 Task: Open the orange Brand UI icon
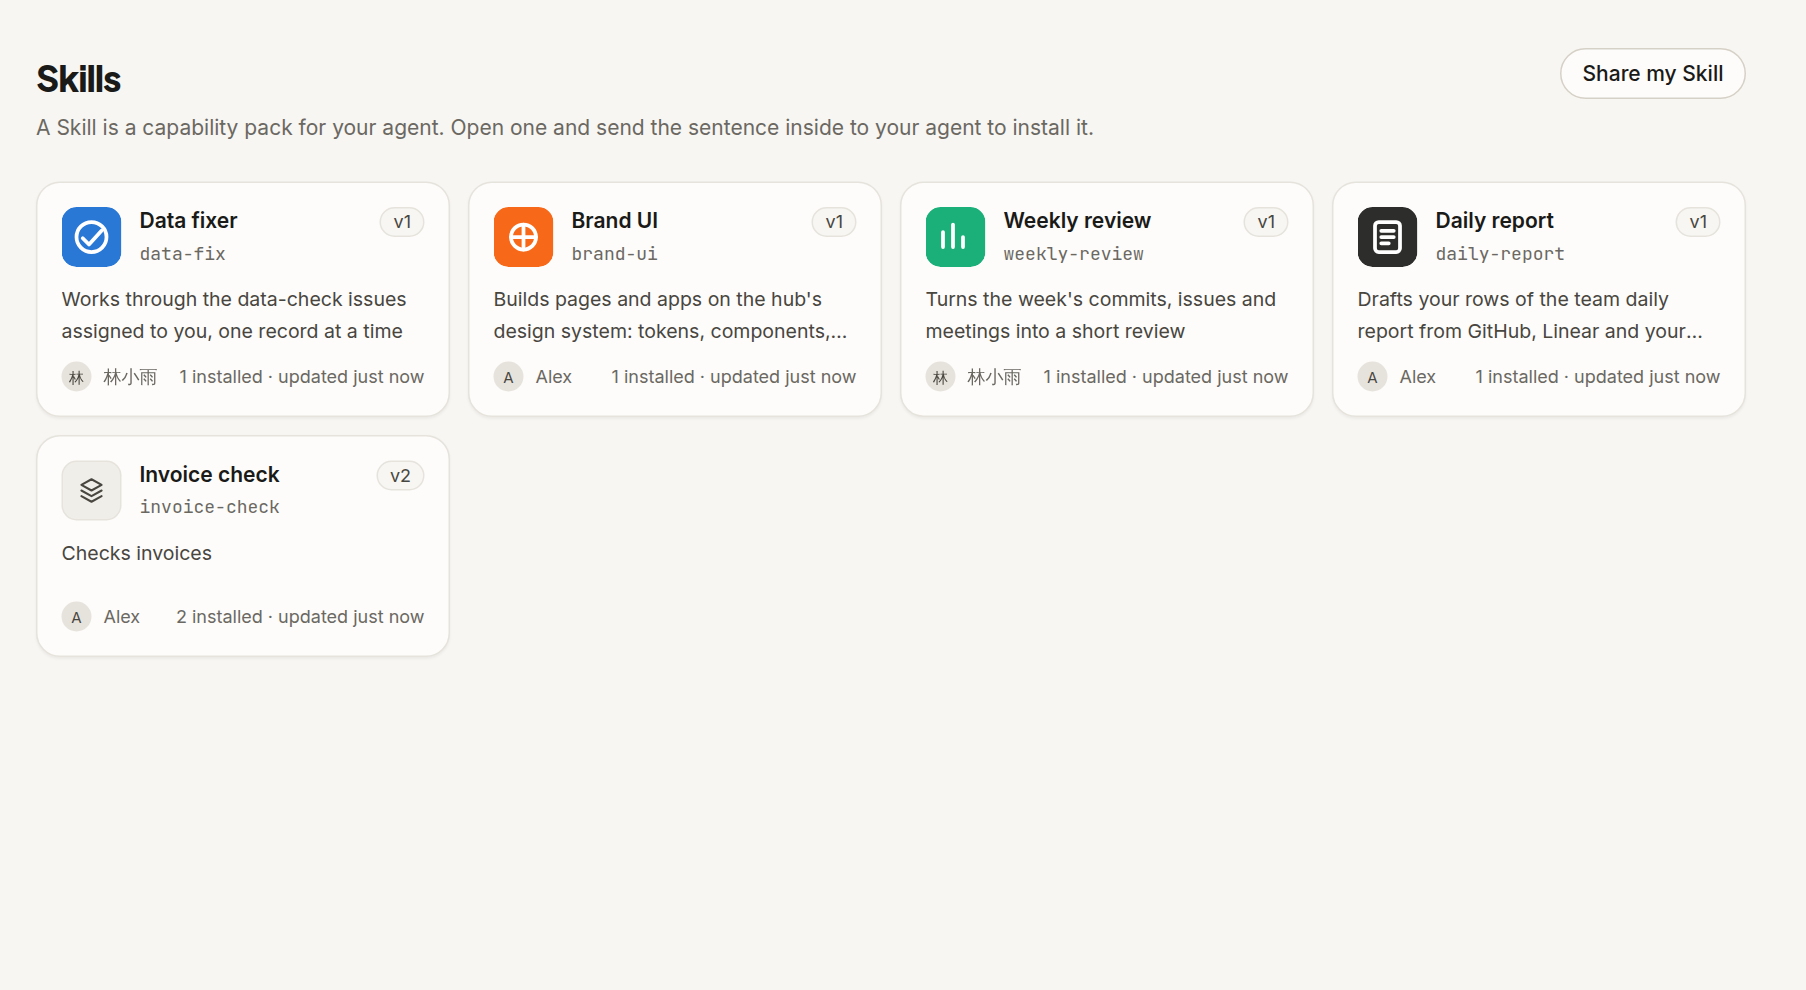point(523,237)
